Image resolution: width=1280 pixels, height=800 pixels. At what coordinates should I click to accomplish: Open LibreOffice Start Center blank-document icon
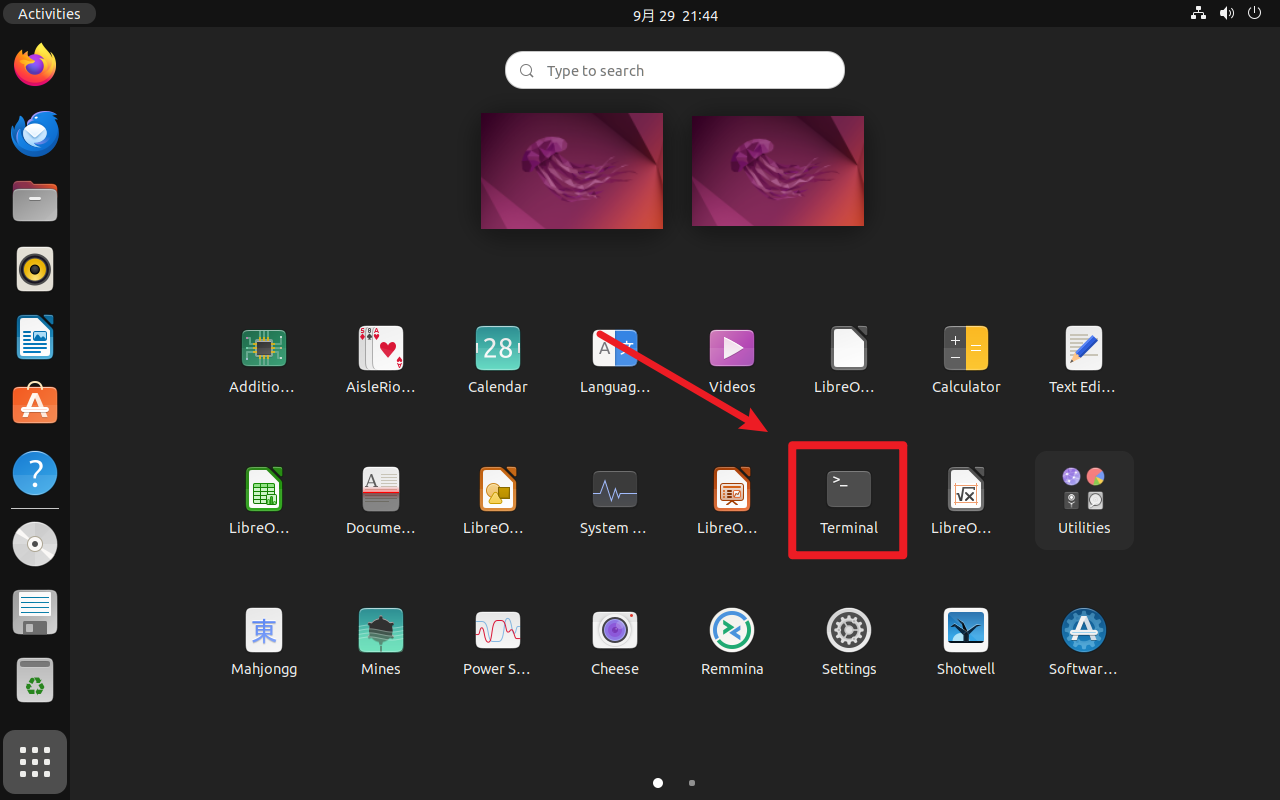(849, 348)
